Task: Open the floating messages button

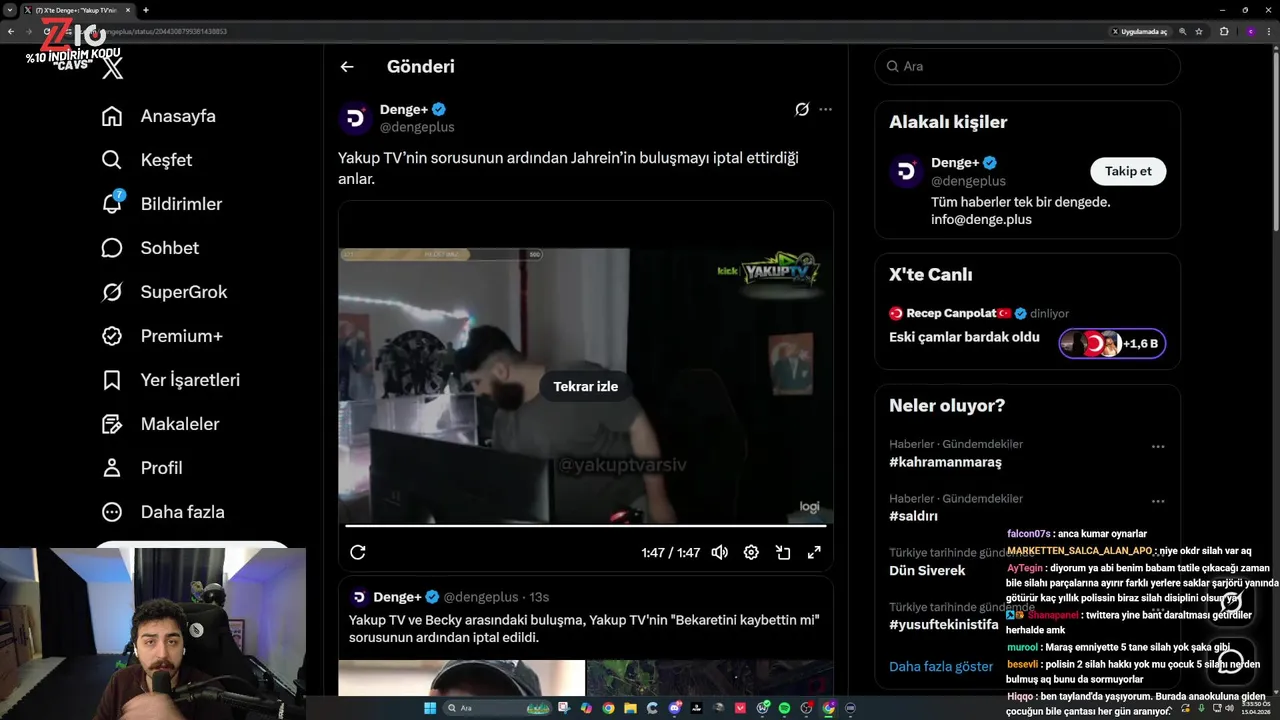Action: [x=1231, y=661]
